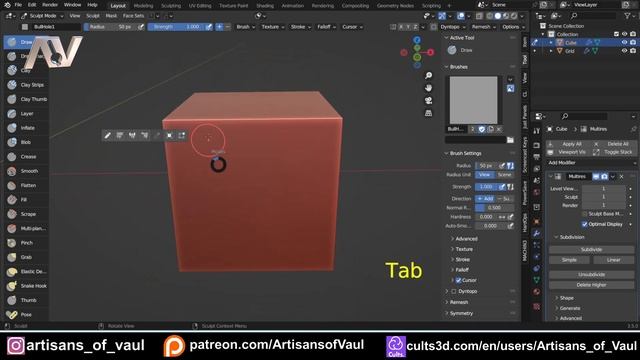Select the Clay Strips brush
This screenshot has width=640, height=360.
click(x=26, y=85)
